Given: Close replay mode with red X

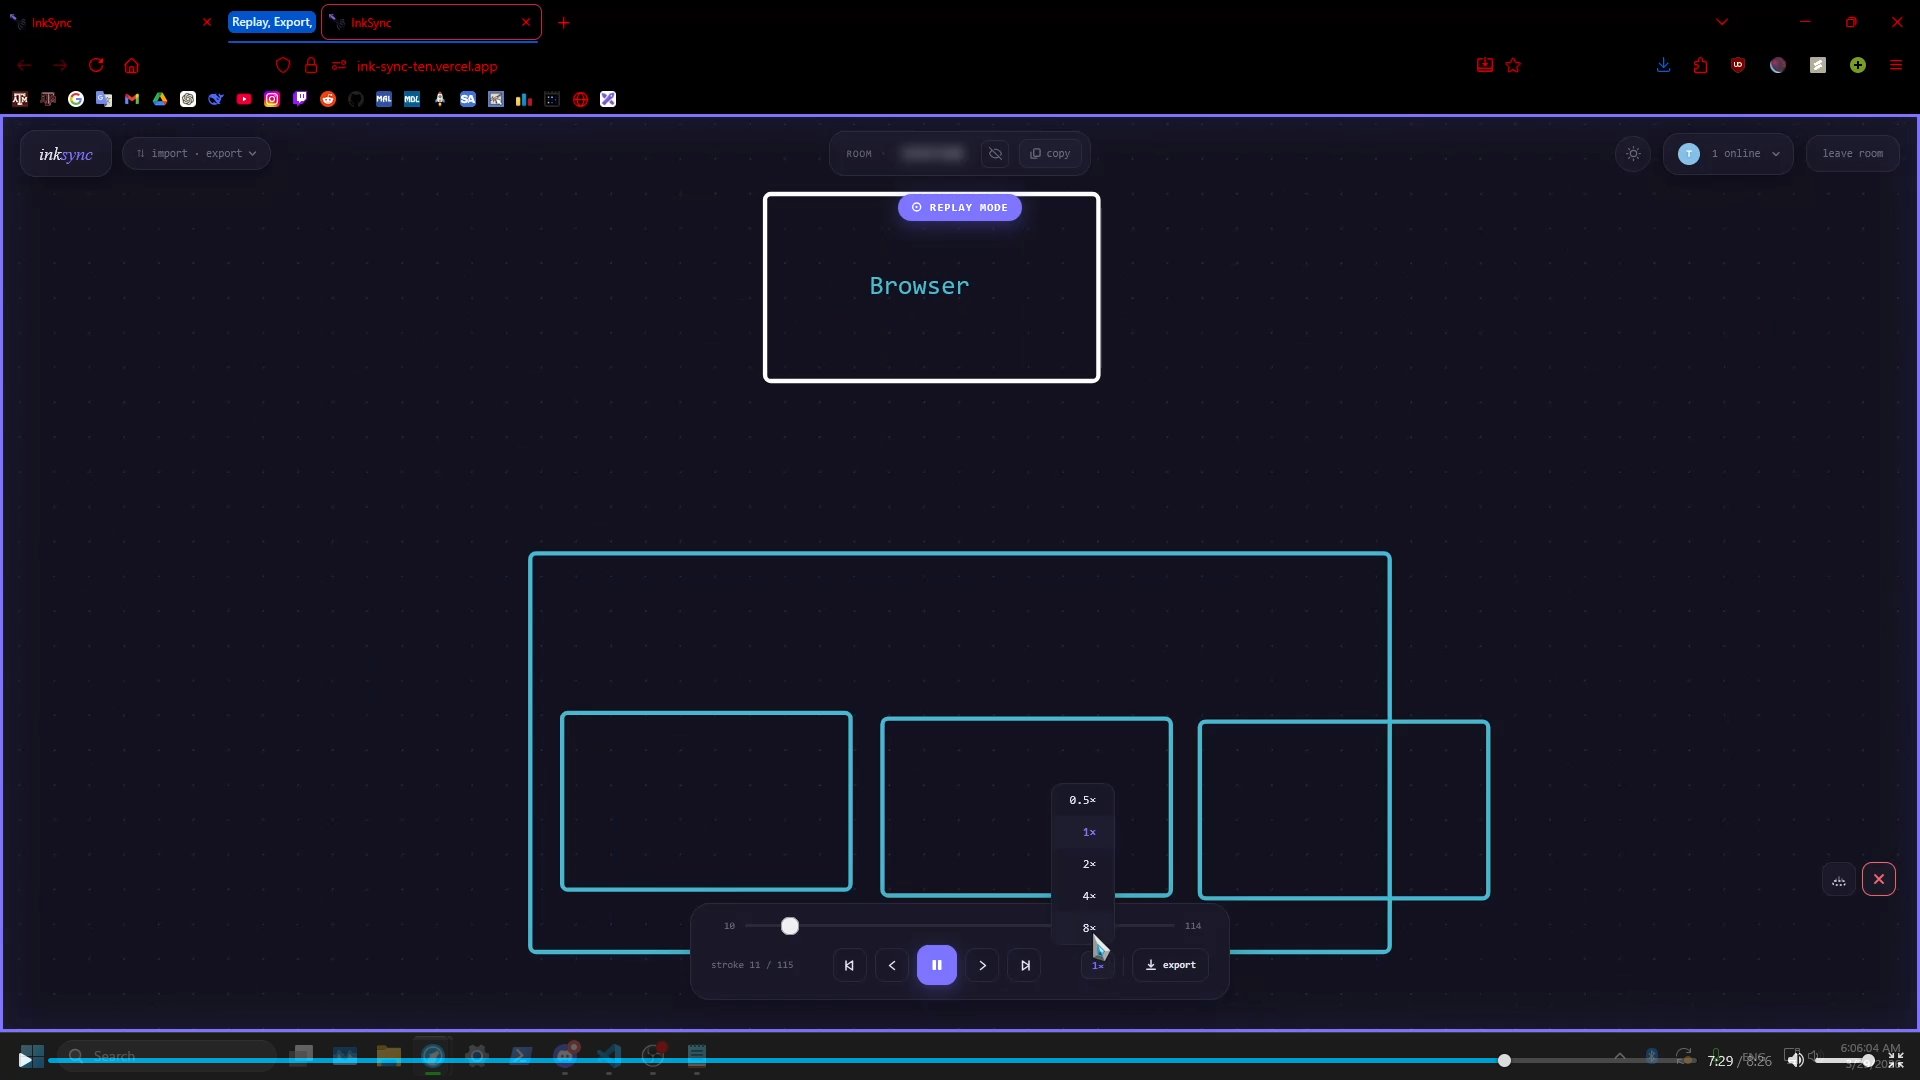Looking at the screenshot, I should (x=1878, y=879).
